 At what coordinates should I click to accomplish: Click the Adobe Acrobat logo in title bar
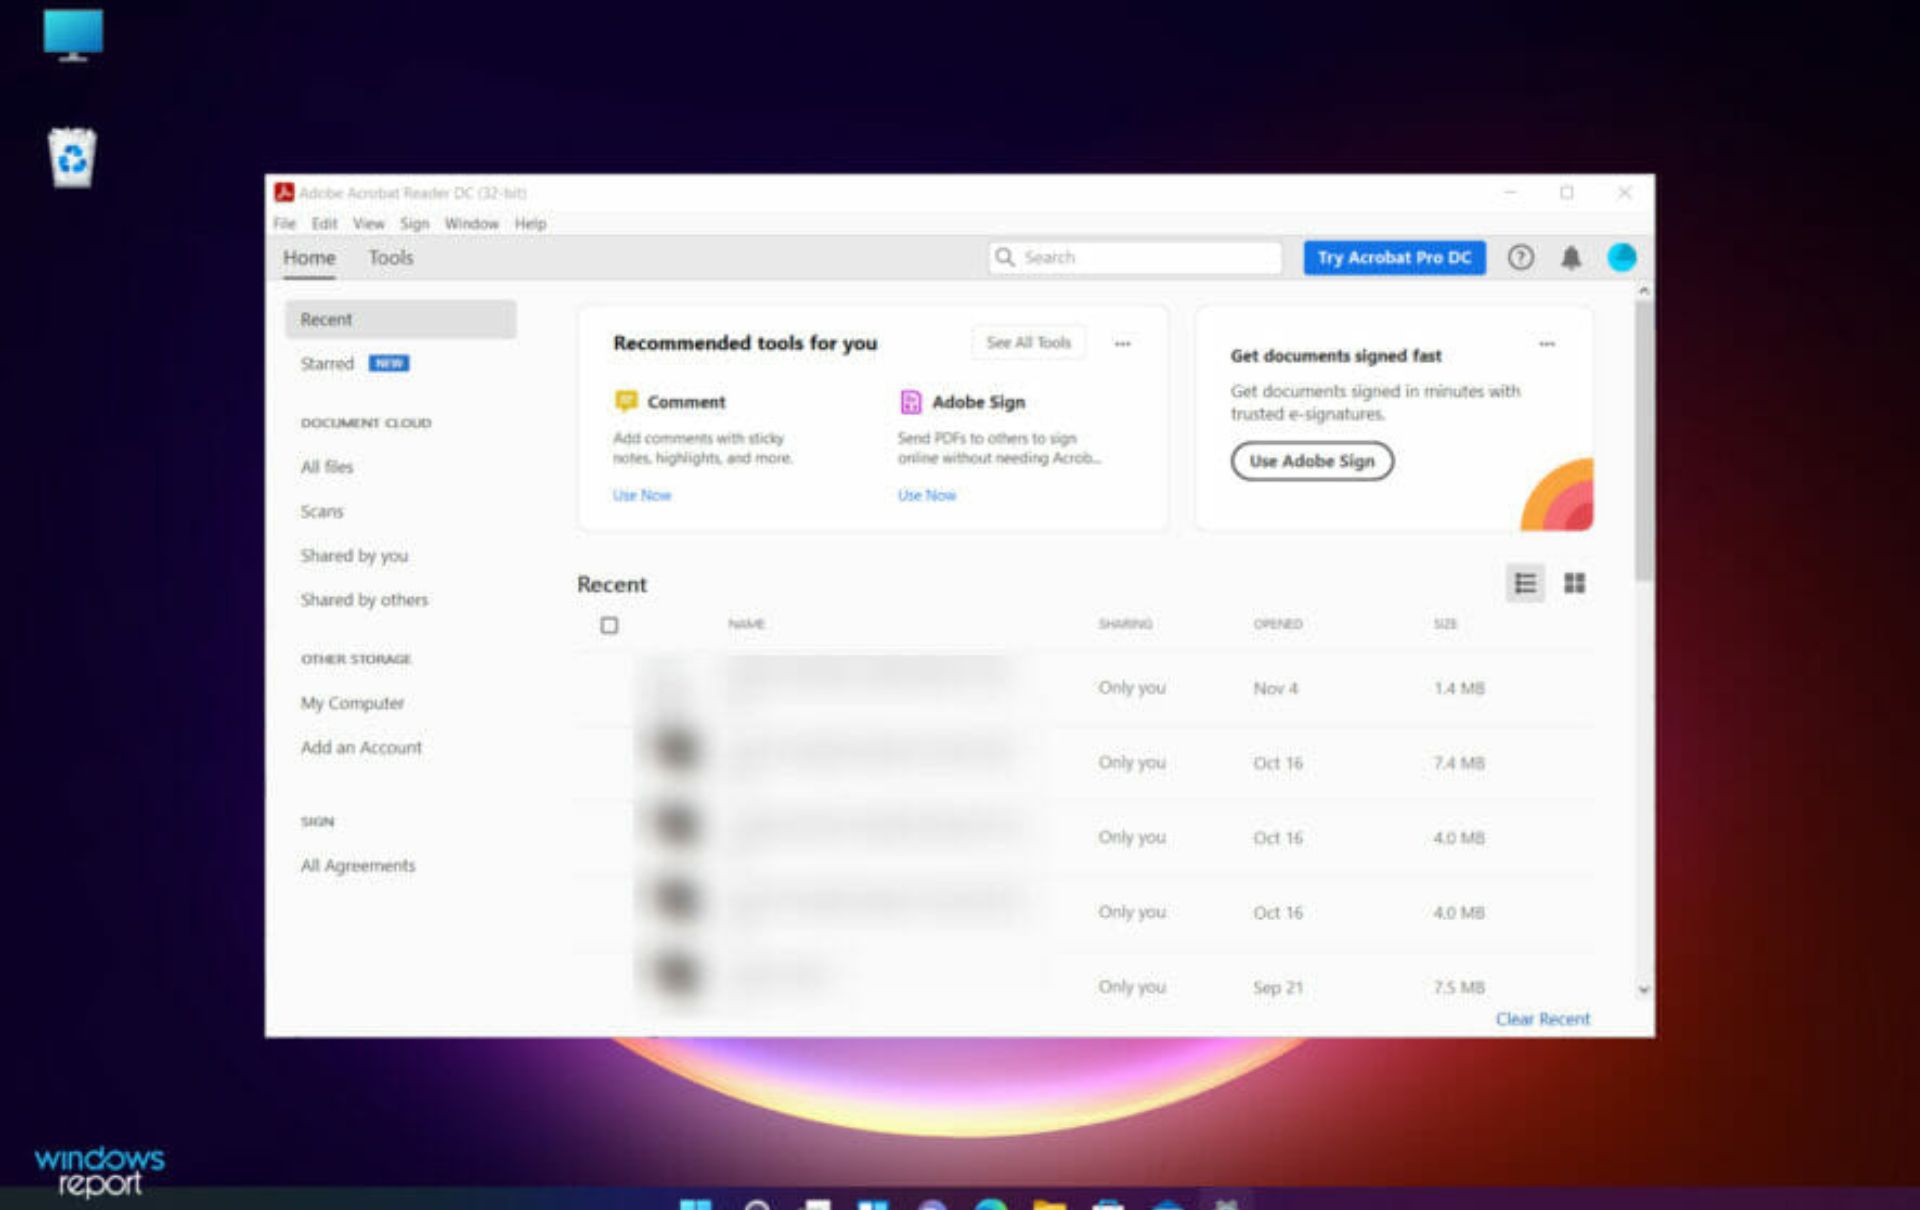point(284,192)
